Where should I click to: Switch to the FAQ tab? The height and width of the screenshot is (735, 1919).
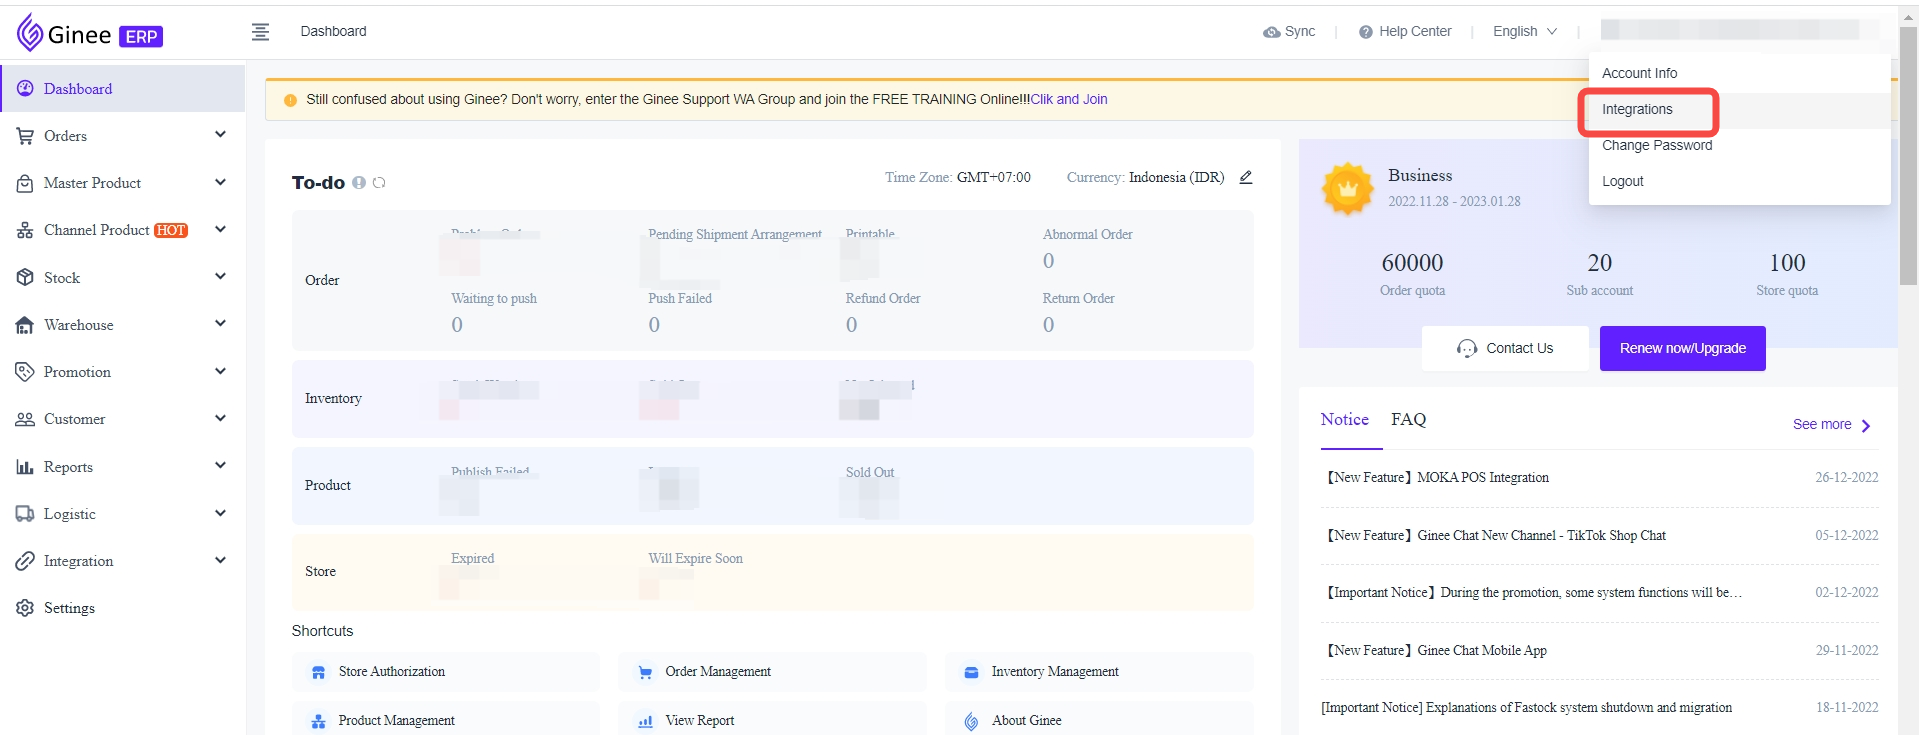pos(1408,420)
